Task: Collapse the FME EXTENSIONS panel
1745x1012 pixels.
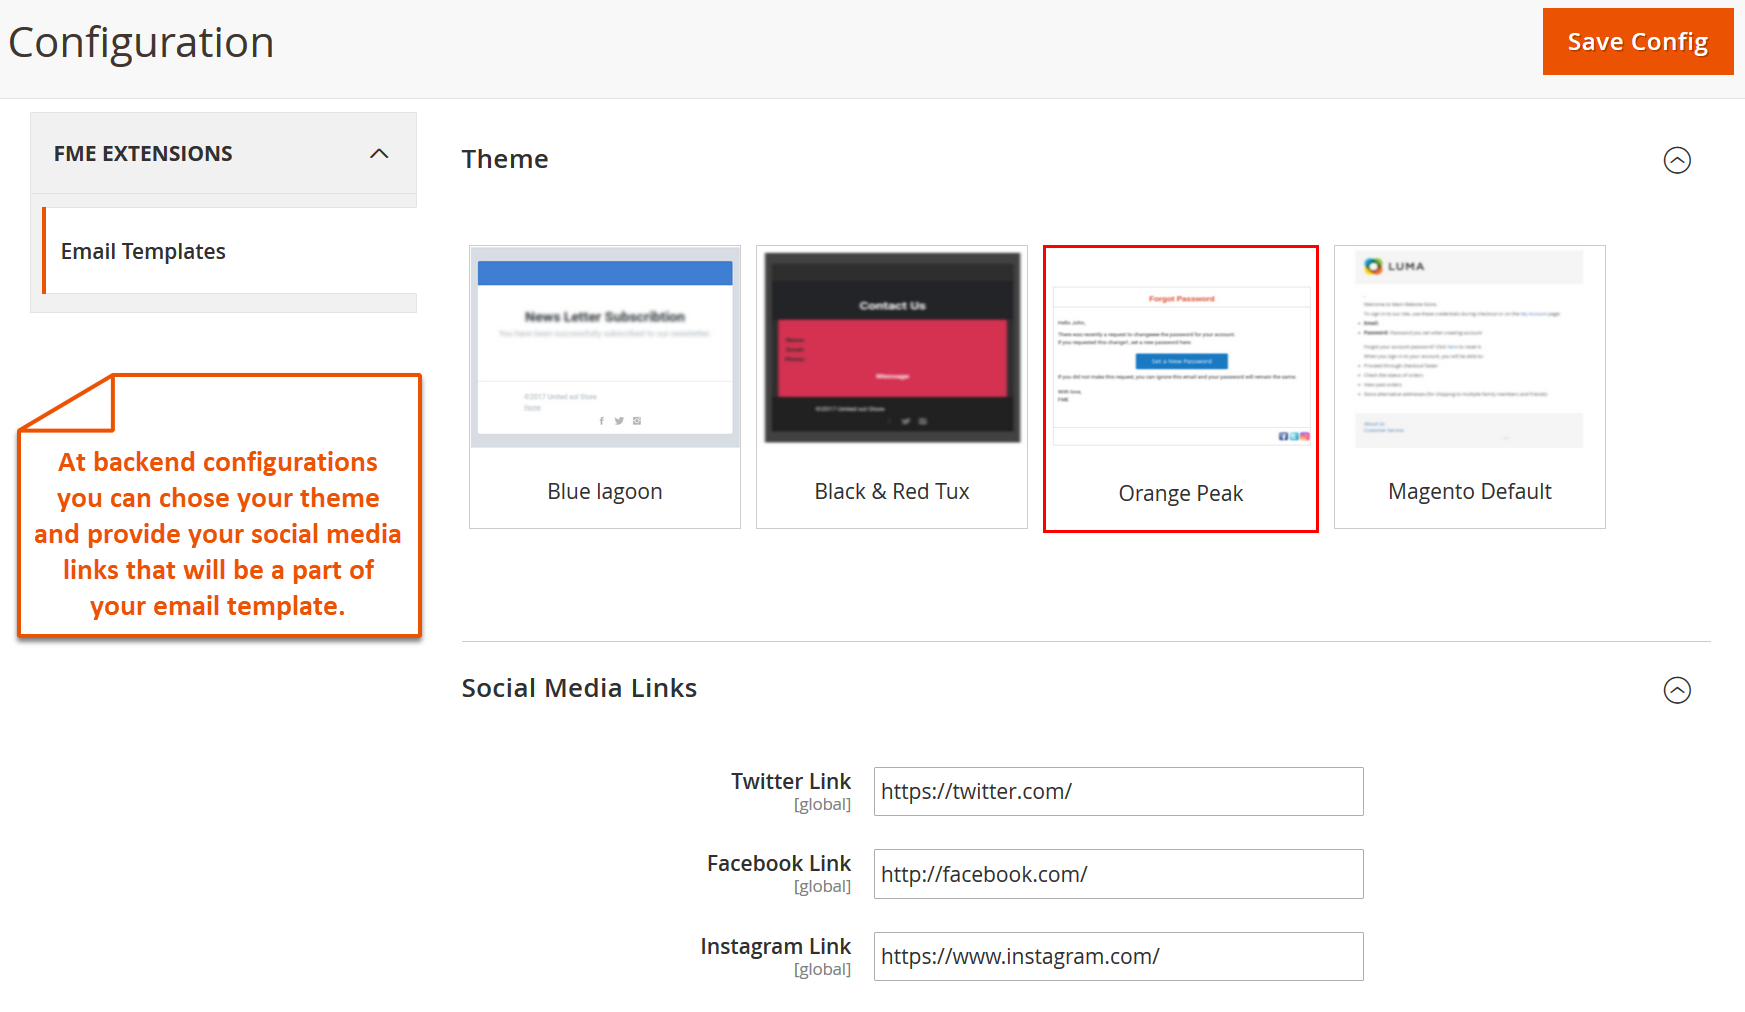Action: click(378, 154)
